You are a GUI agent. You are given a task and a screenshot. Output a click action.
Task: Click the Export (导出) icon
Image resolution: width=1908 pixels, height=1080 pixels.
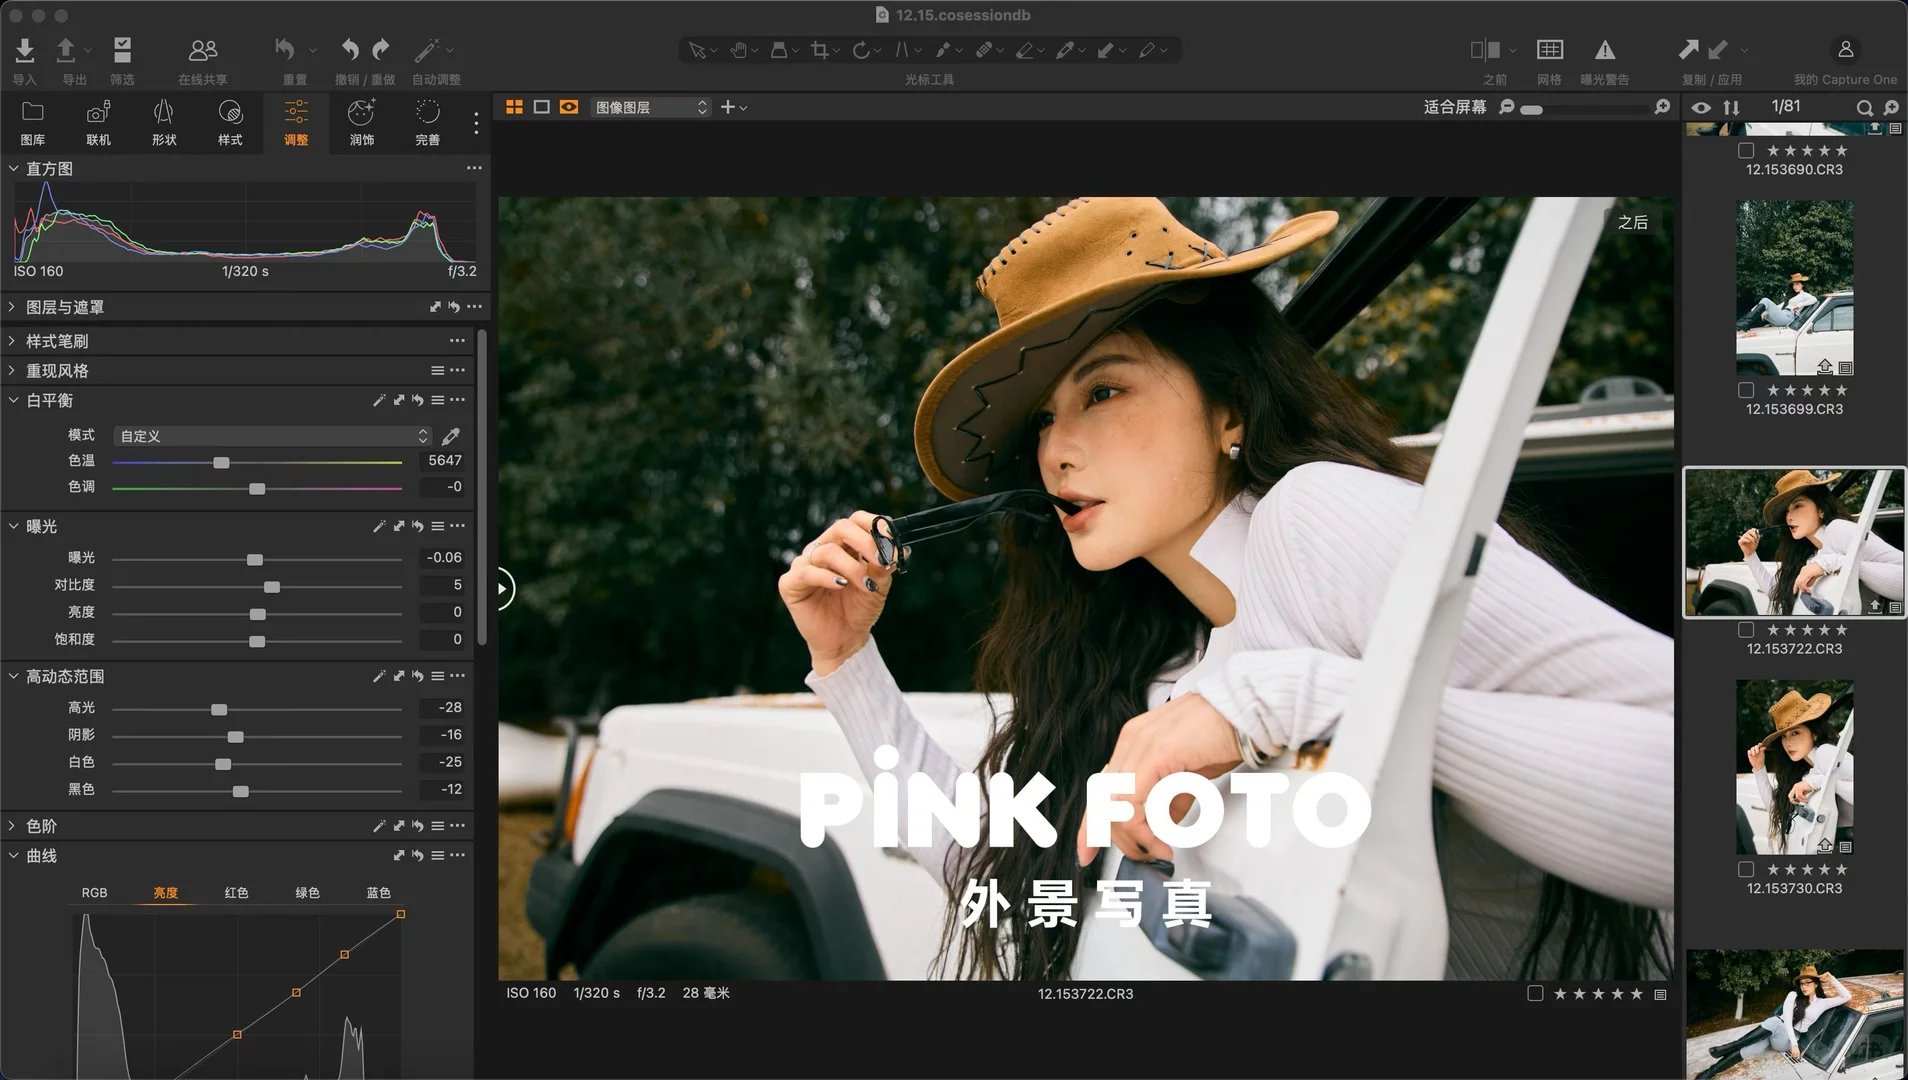click(x=66, y=50)
